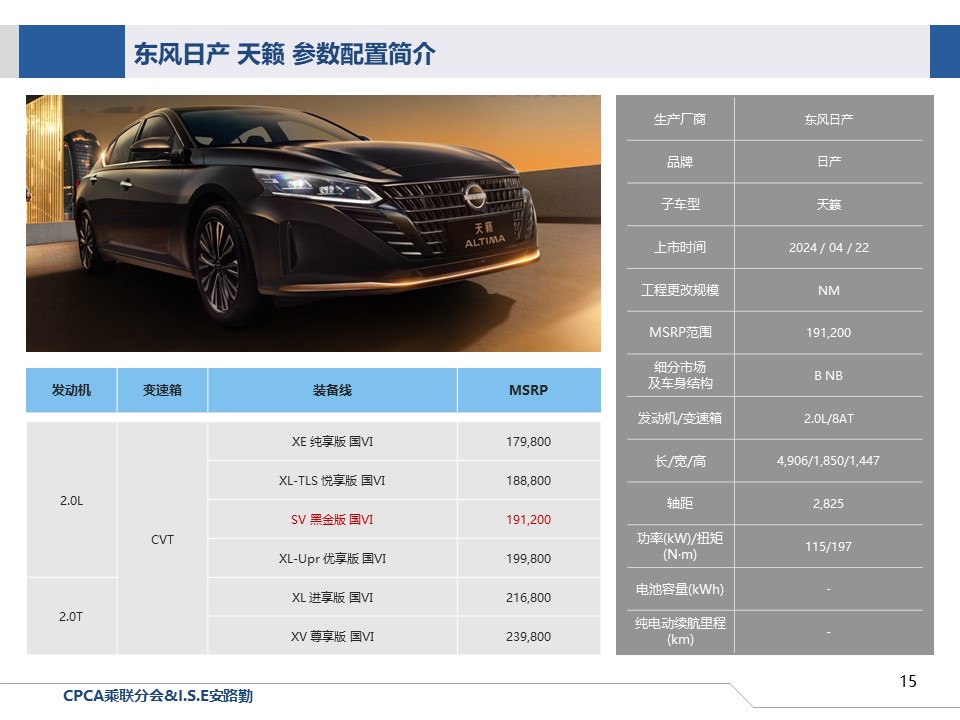Click the MSRP column header in trim table
This screenshot has width=960, height=720.
point(529,390)
